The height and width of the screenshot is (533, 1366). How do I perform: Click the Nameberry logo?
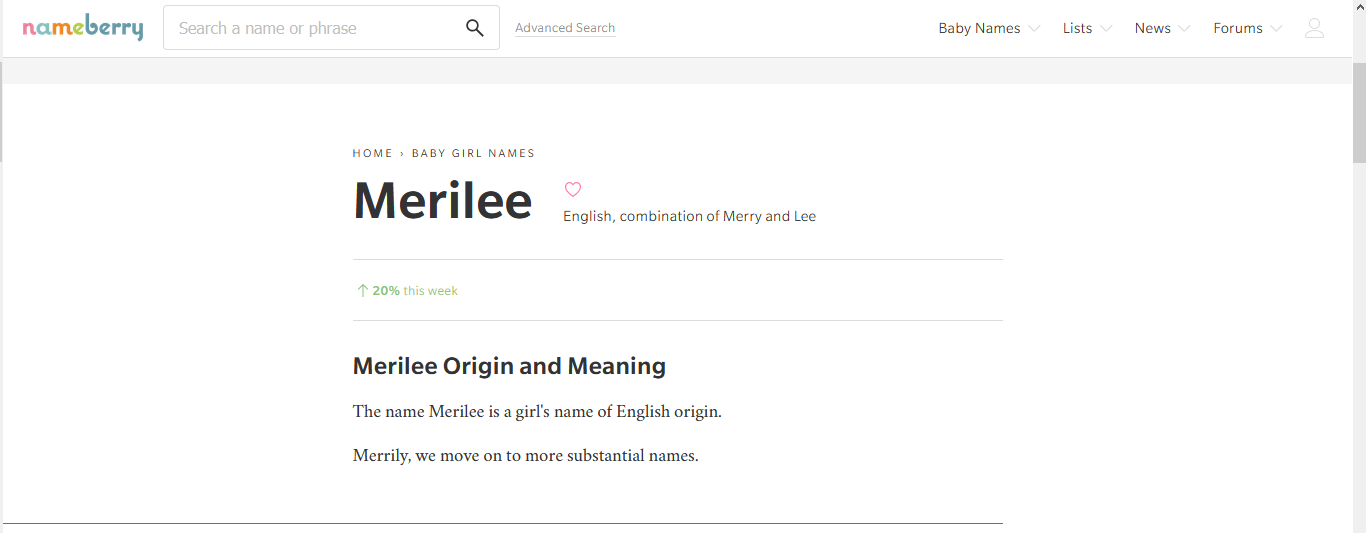click(83, 28)
